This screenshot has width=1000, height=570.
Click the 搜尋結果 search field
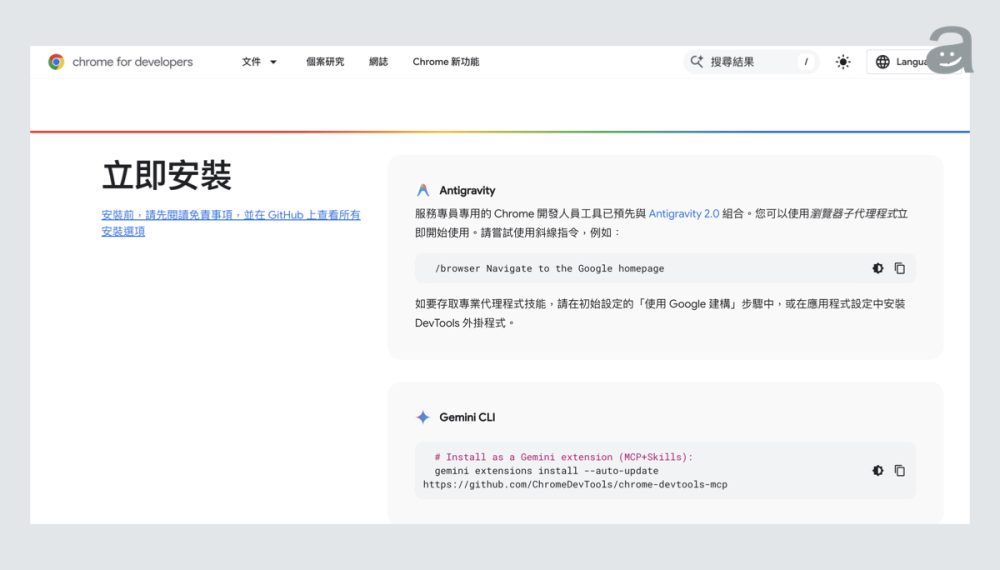coord(751,62)
